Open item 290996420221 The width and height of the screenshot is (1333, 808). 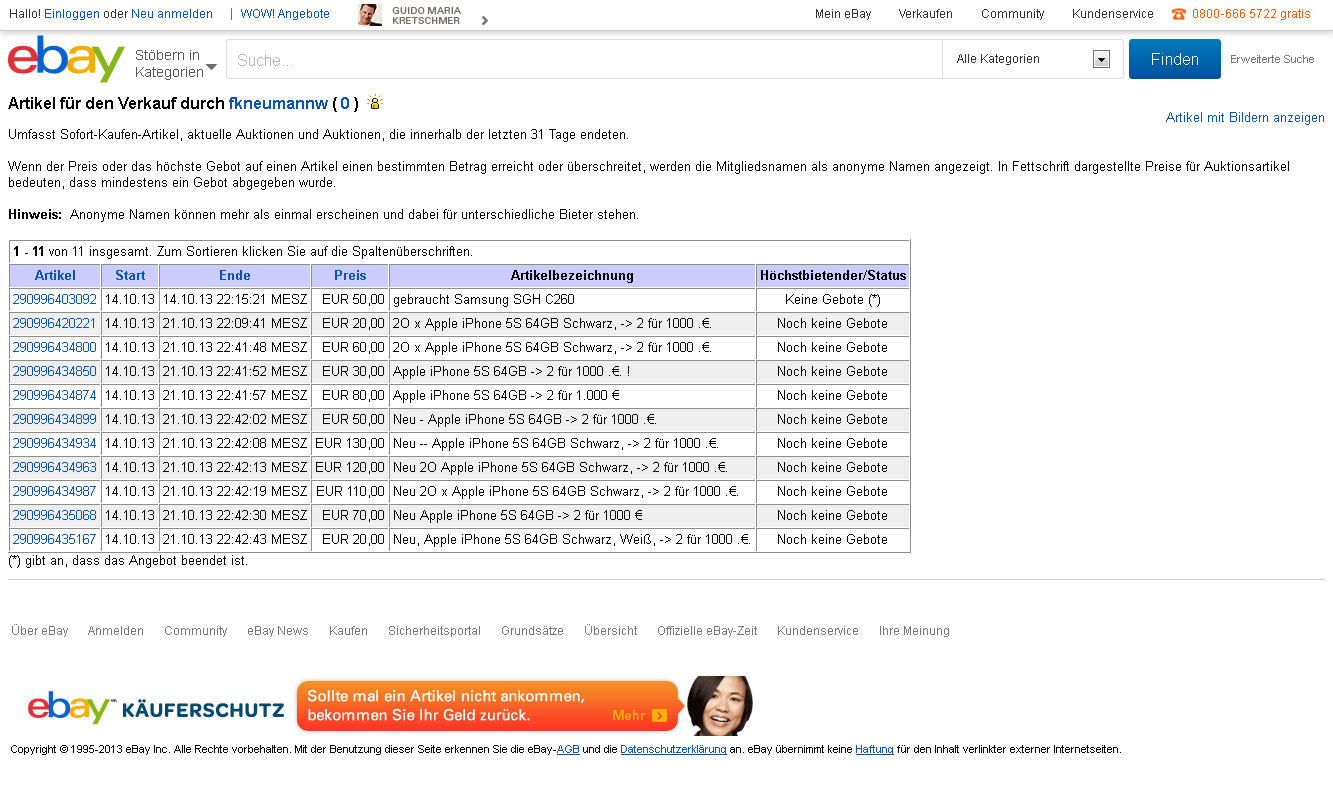tap(54, 324)
